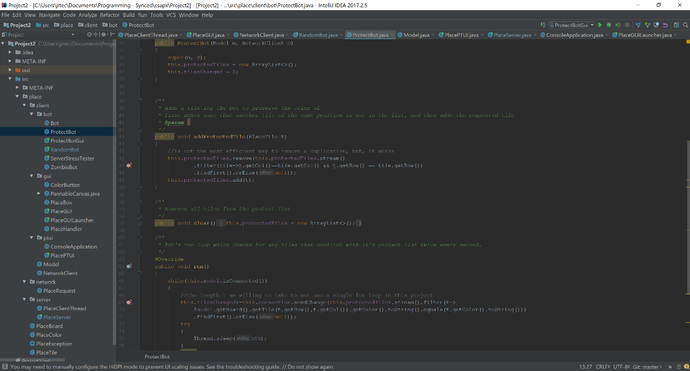690x371 pixels.
Task: Open the ProtectBotGui run configuration dropdown
Action: pos(571,25)
